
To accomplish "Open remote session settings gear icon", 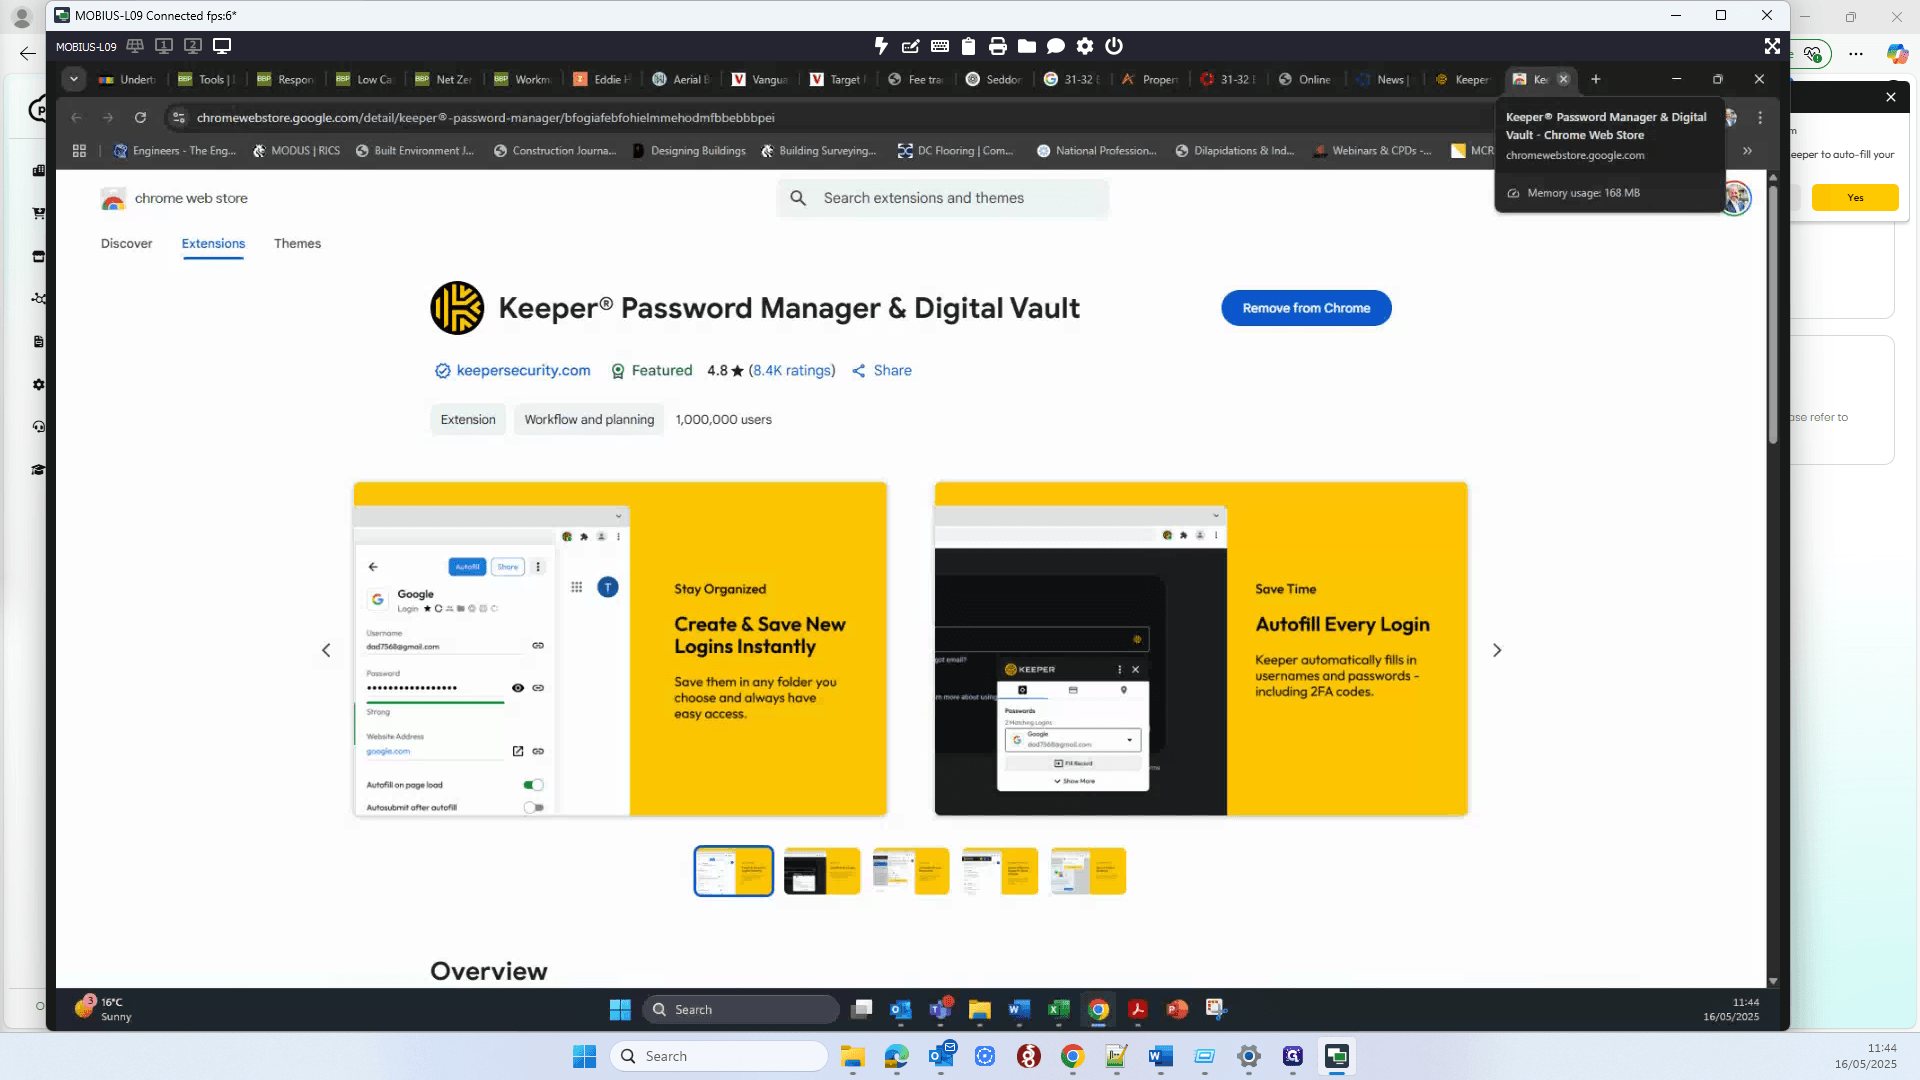I will 1085,46.
